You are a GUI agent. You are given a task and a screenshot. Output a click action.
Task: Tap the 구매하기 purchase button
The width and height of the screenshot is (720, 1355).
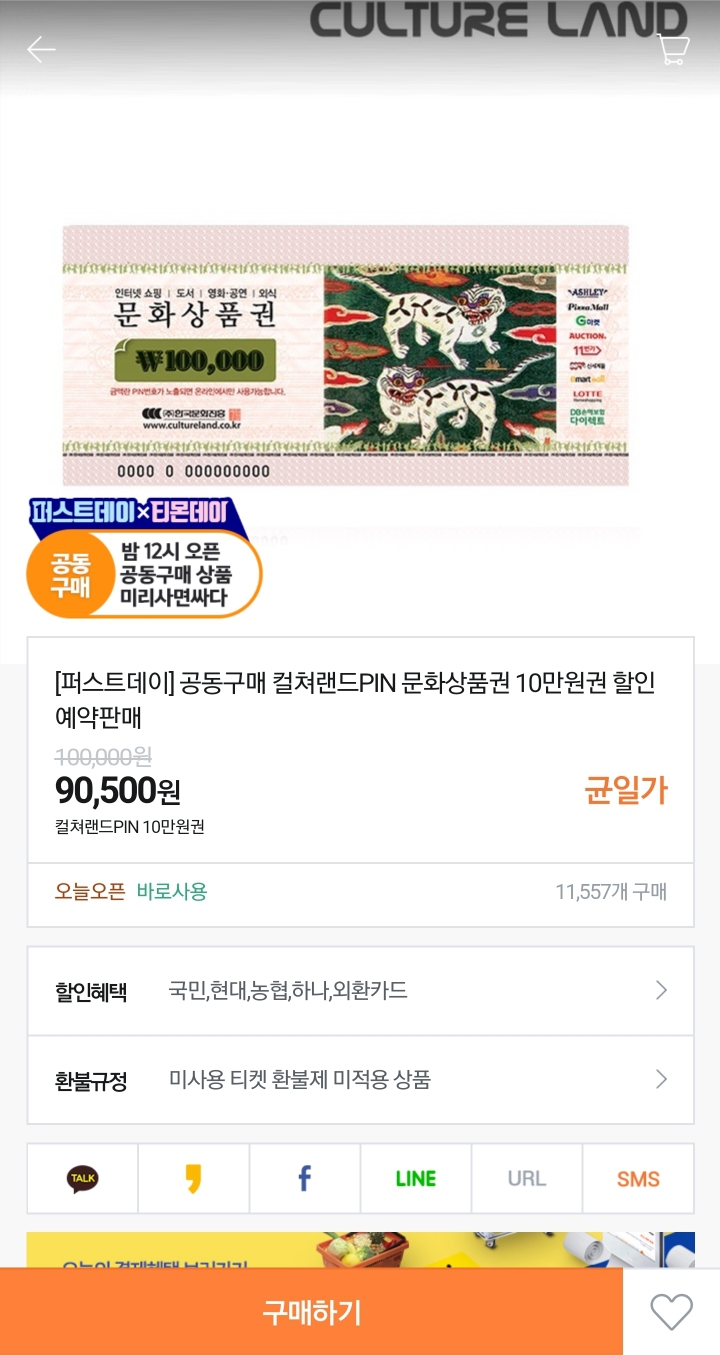click(x=311, y=1312)
